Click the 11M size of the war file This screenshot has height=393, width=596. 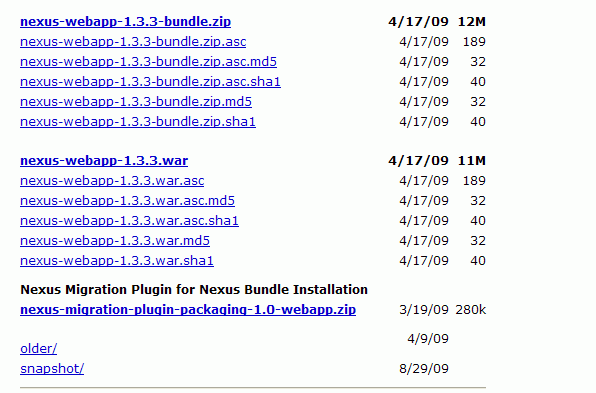coord(472,161)
